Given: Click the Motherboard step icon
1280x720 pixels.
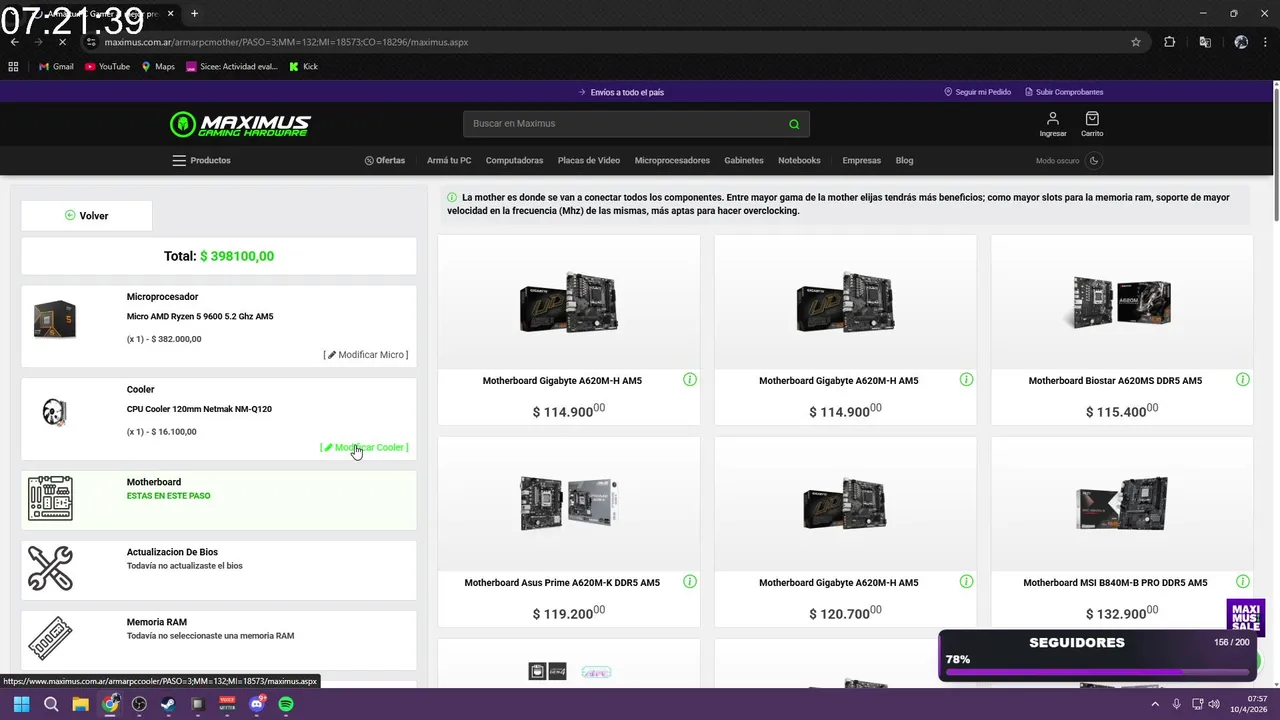Looking at the screenshot, I should point(50,498).
